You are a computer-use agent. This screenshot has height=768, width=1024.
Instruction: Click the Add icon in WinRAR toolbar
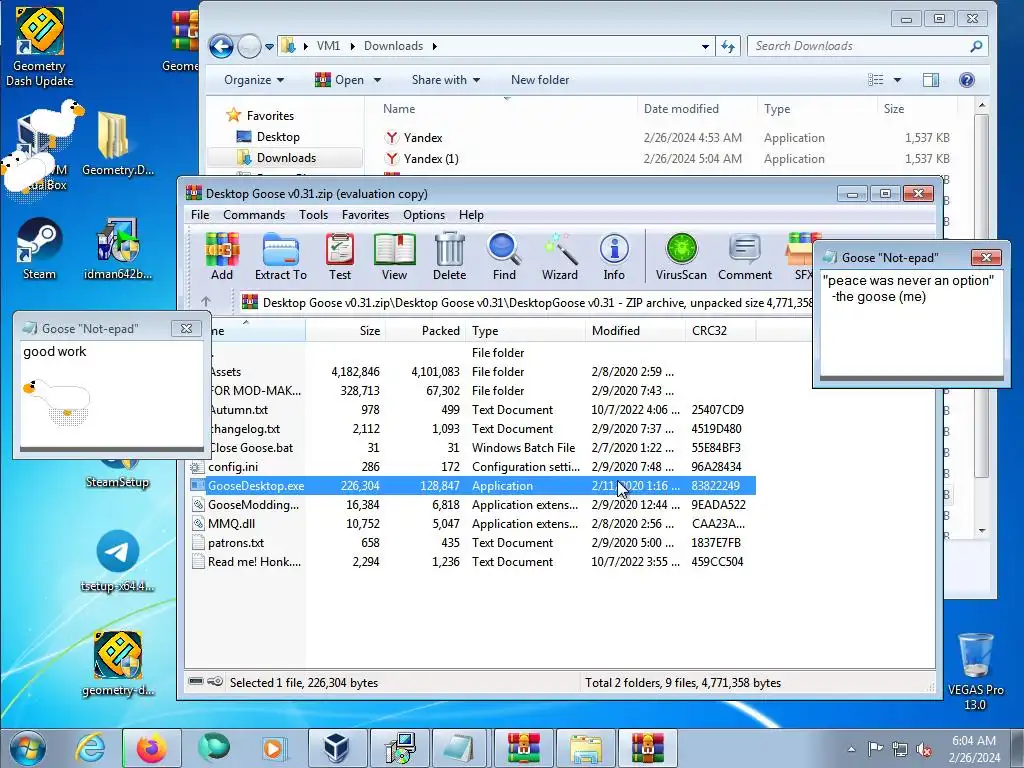[222, 257]
